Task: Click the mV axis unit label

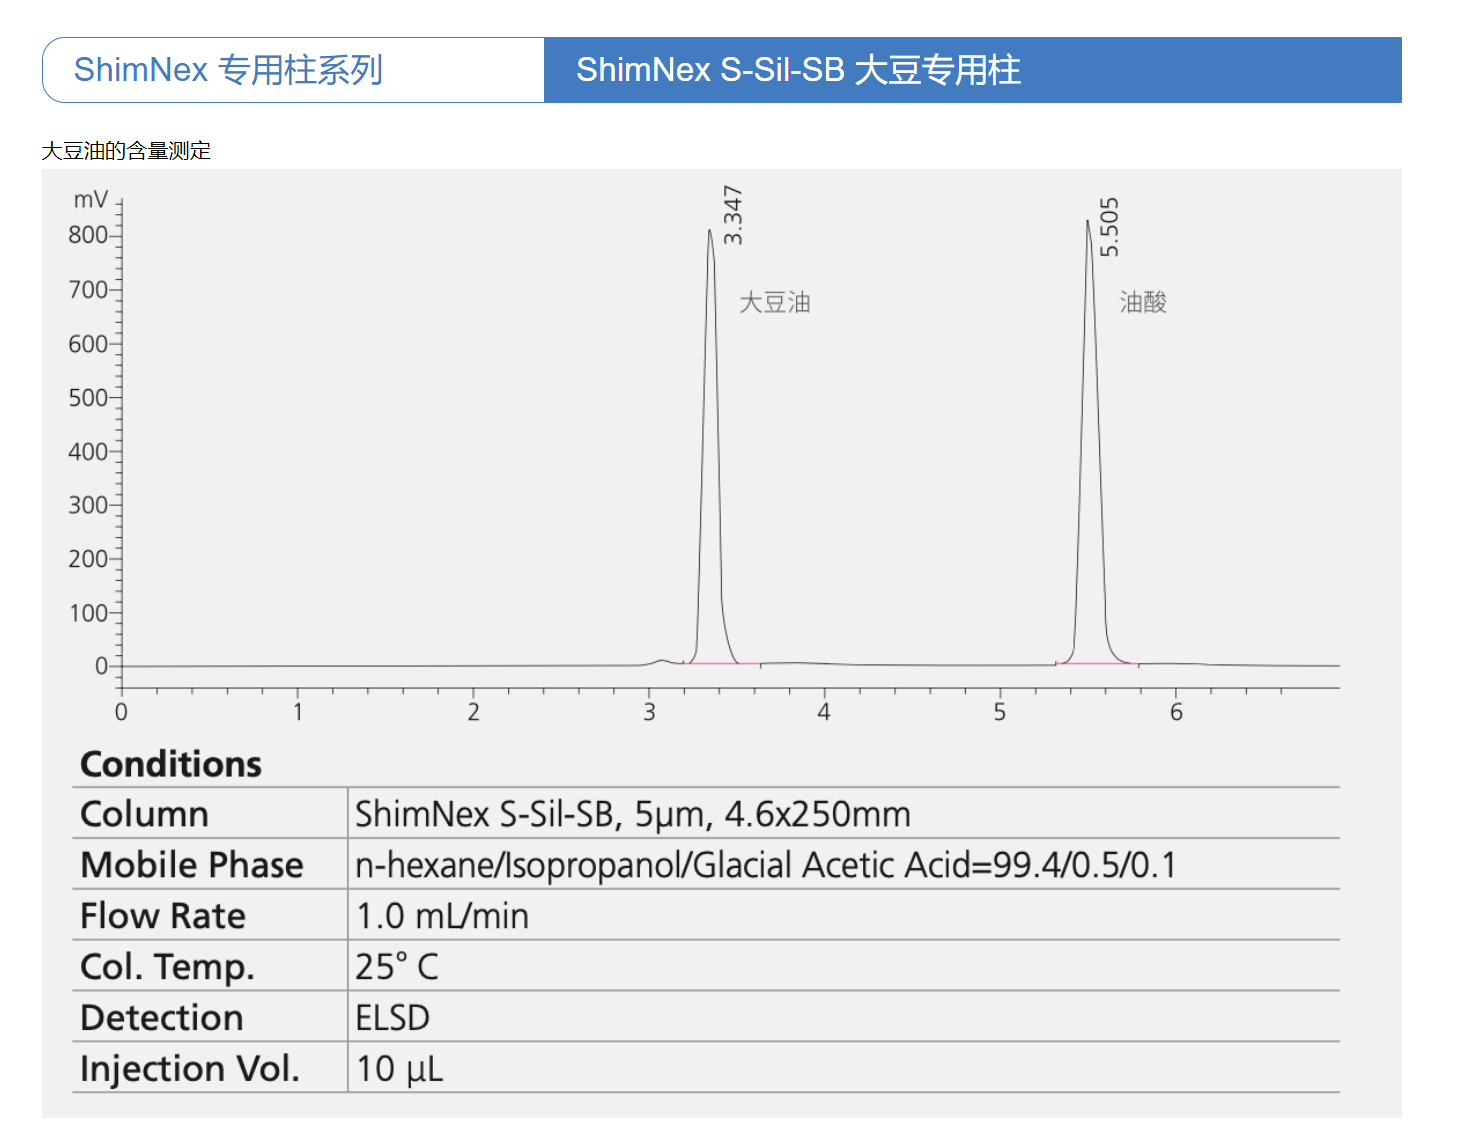Action: 90,200
